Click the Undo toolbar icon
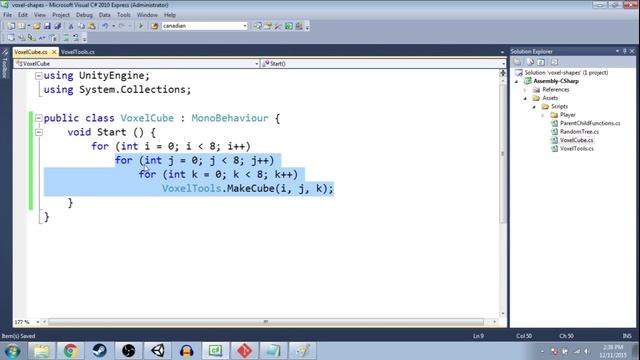The width and height of the screenshot is (640, 360). (x=105, y=26)
